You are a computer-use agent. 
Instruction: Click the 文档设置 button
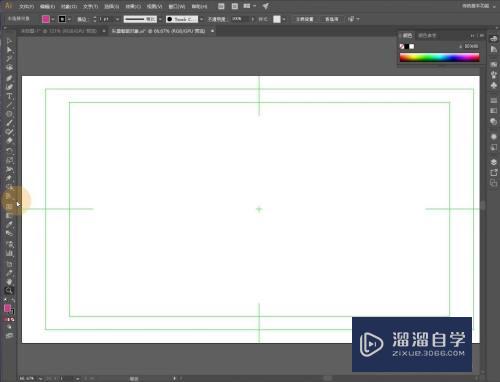click(x=305, y=19)
